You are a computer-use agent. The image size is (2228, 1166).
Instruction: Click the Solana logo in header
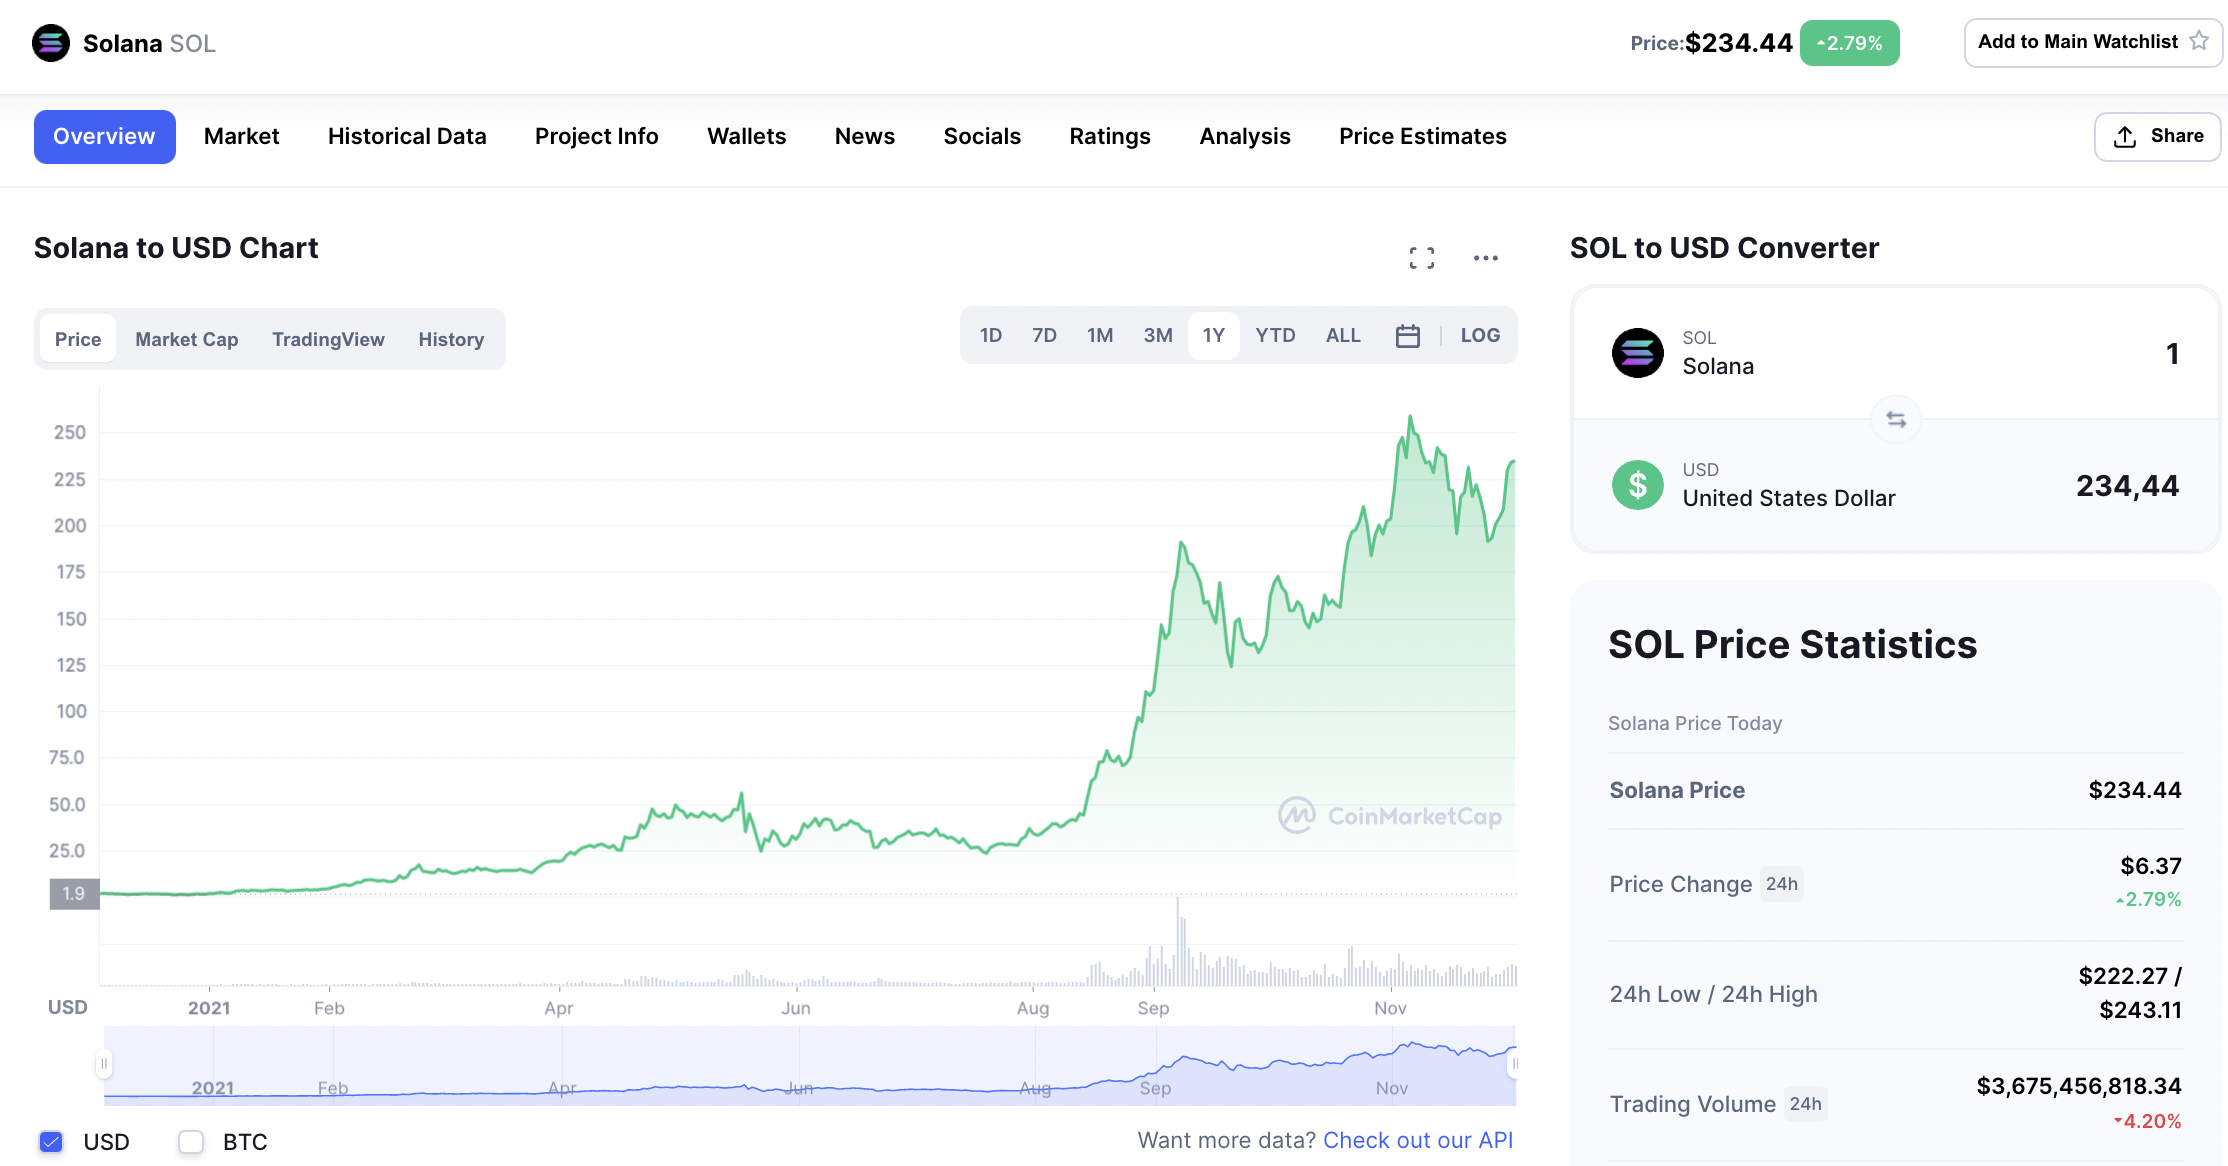click(51, 43)
